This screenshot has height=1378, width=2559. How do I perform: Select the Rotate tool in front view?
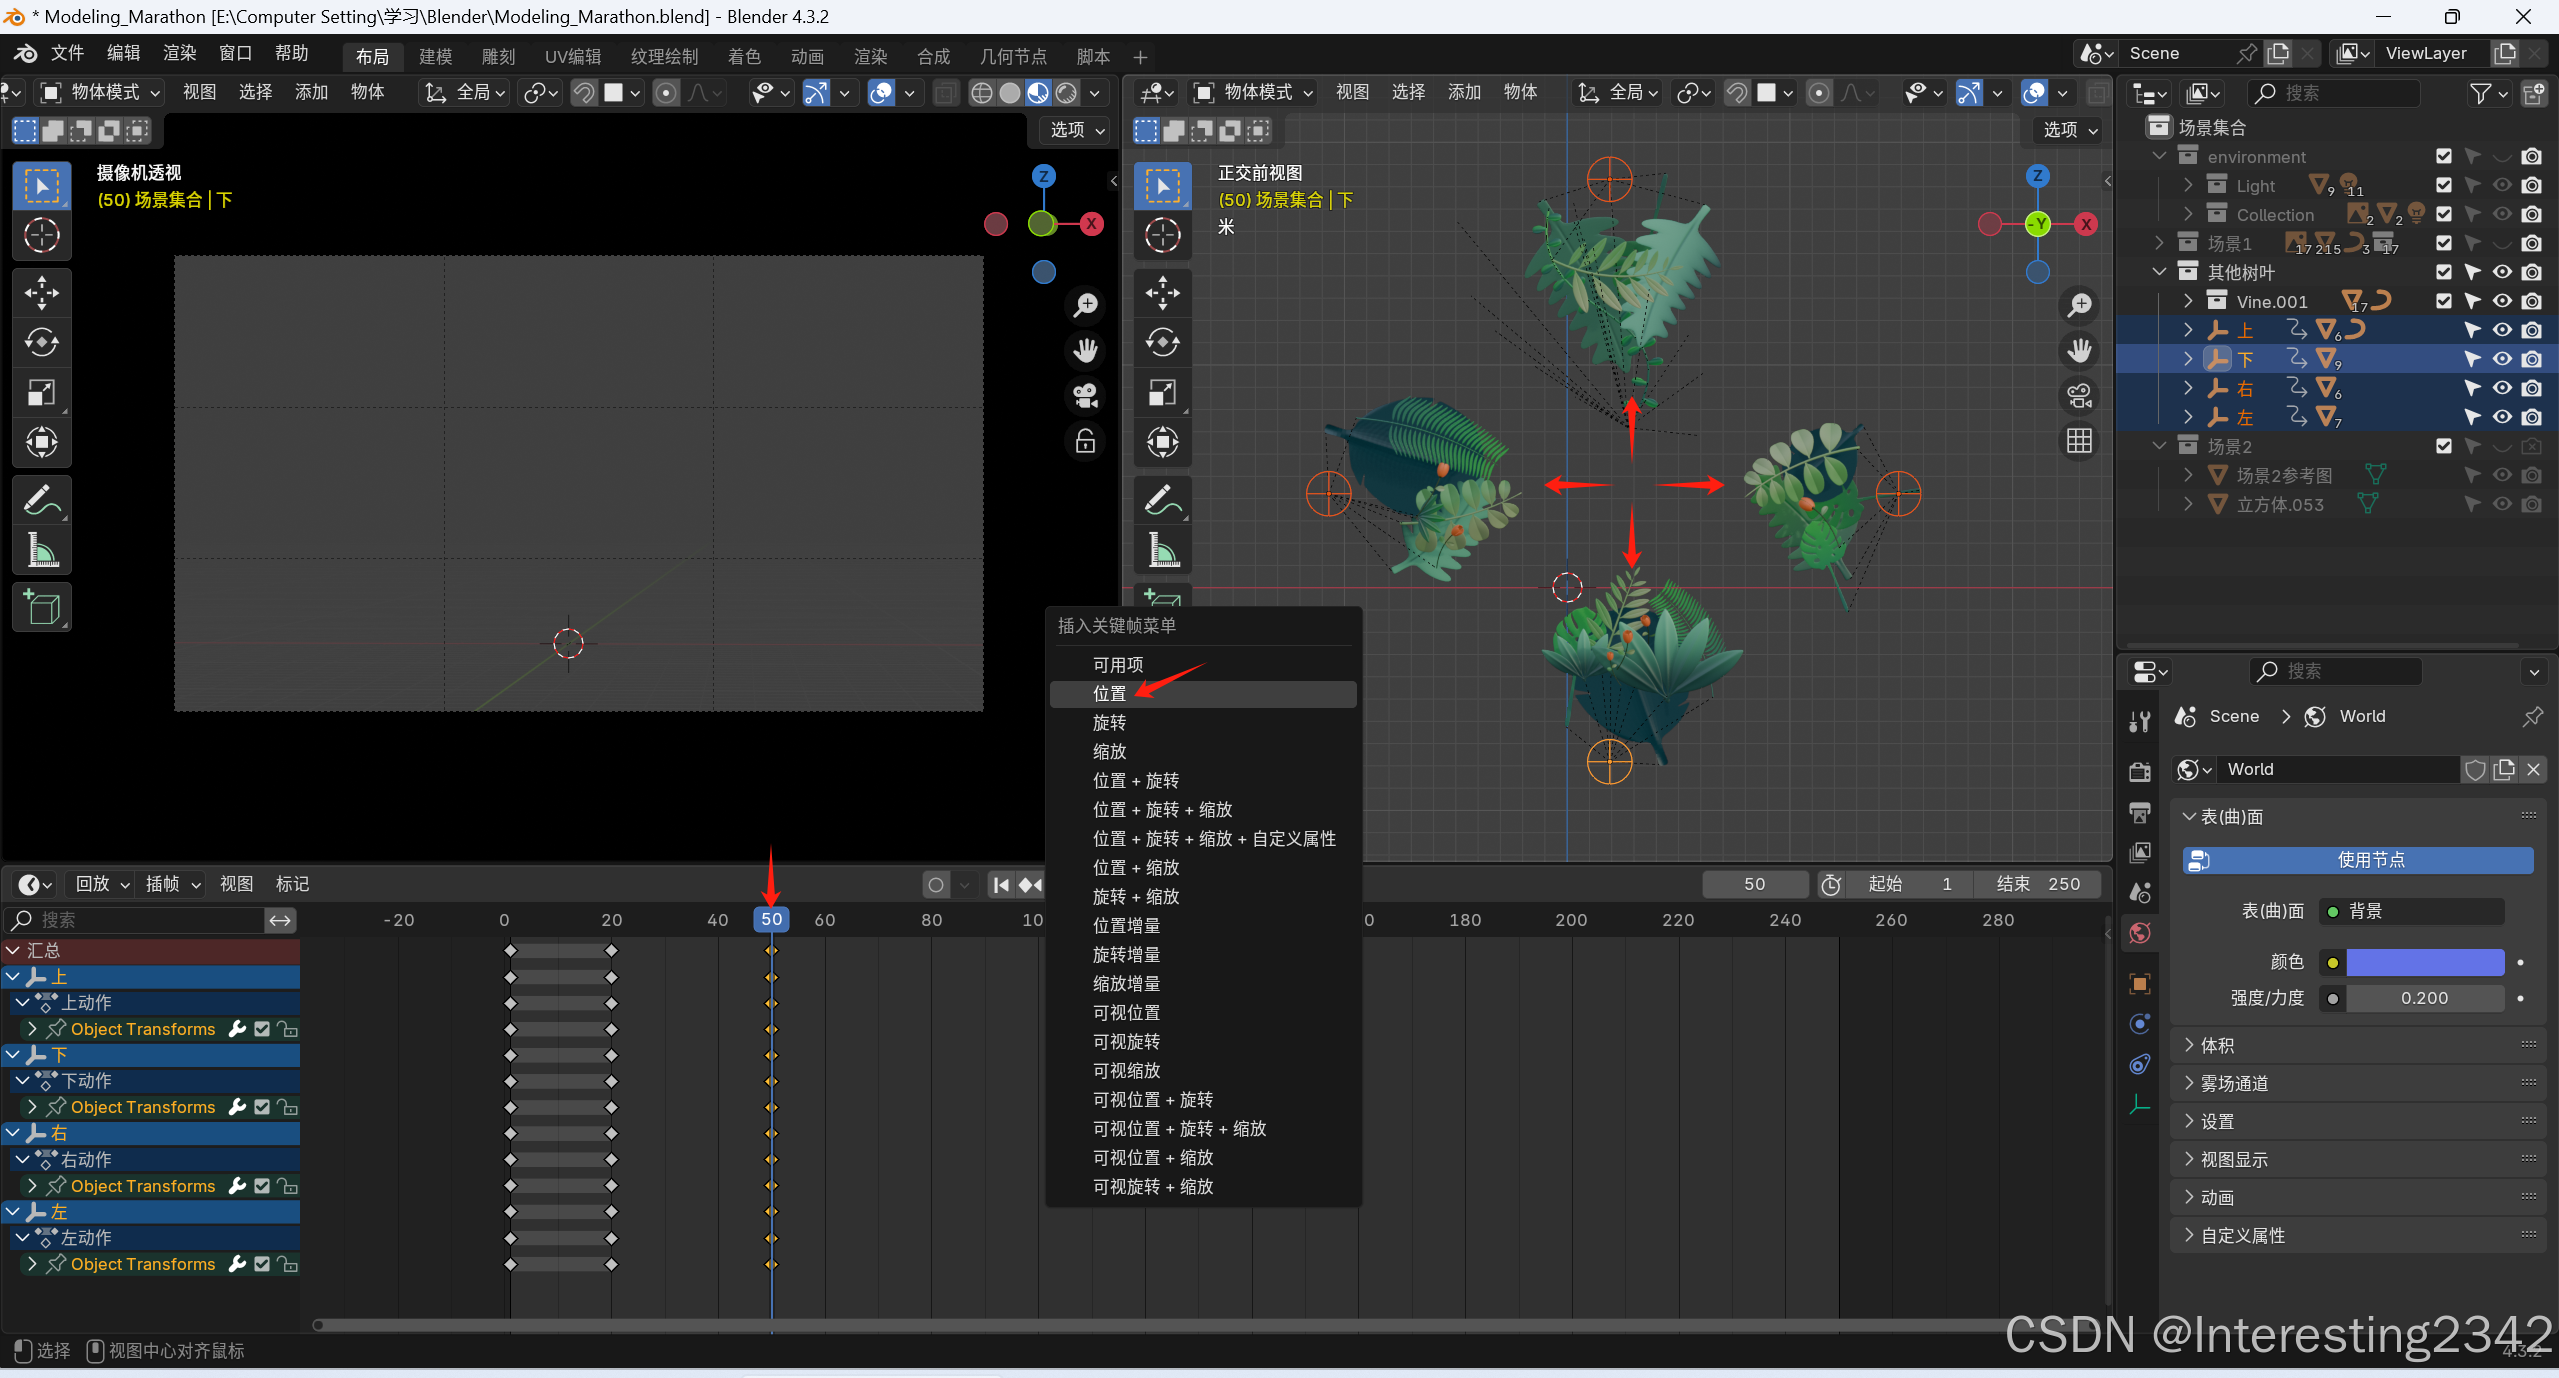[1162, 343]
